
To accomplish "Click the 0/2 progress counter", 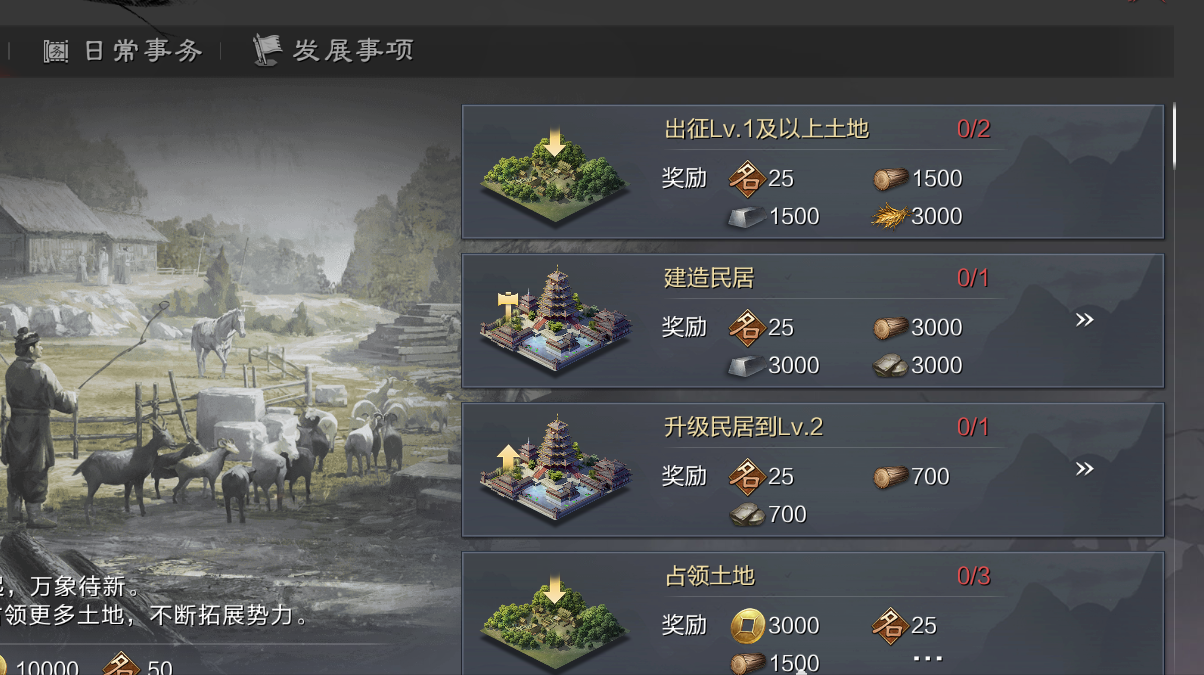I will [x=973, y=129].
